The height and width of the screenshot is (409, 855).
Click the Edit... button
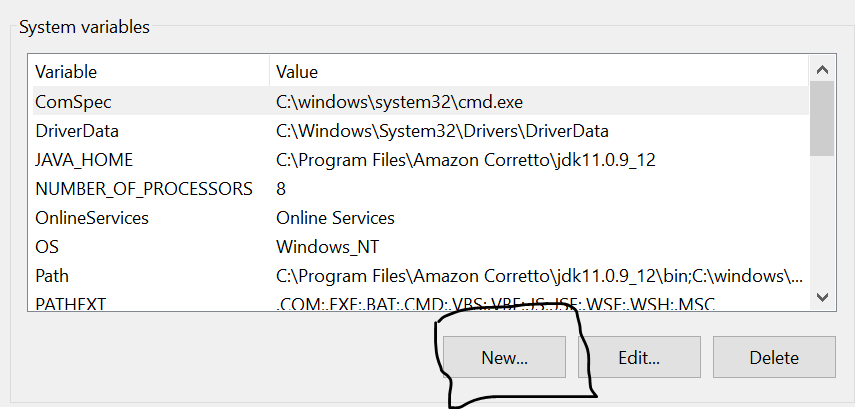tap(639, 357)
